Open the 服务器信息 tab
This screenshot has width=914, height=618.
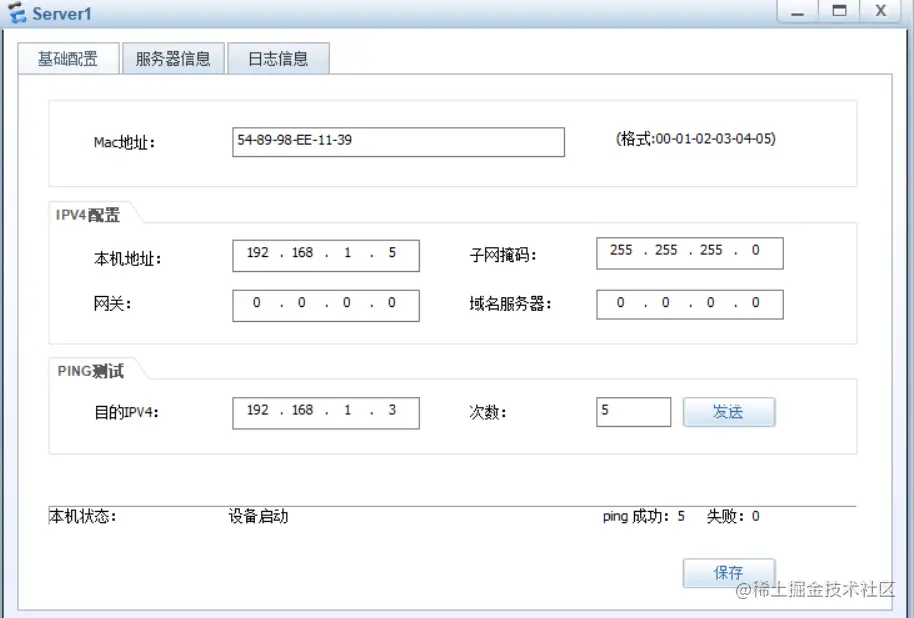click(x=173, y=58)
